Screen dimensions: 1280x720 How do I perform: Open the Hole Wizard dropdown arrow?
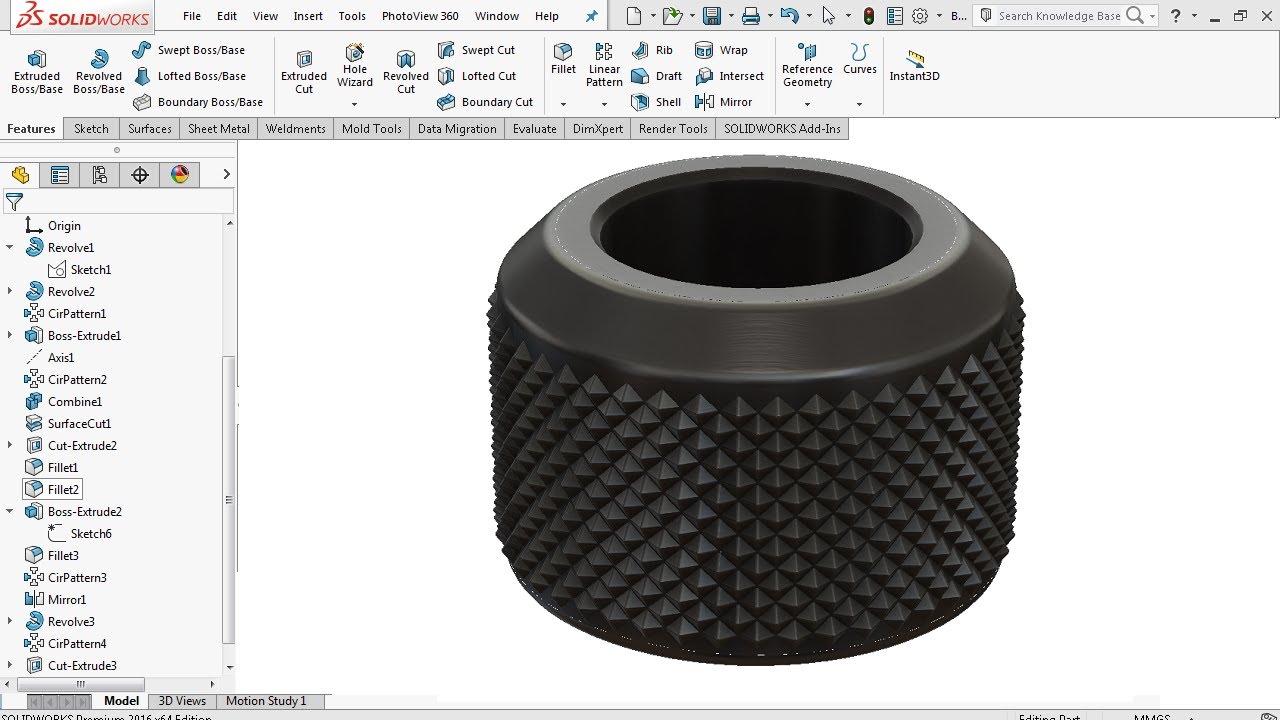pyautogui.click(x=354, y=104)
